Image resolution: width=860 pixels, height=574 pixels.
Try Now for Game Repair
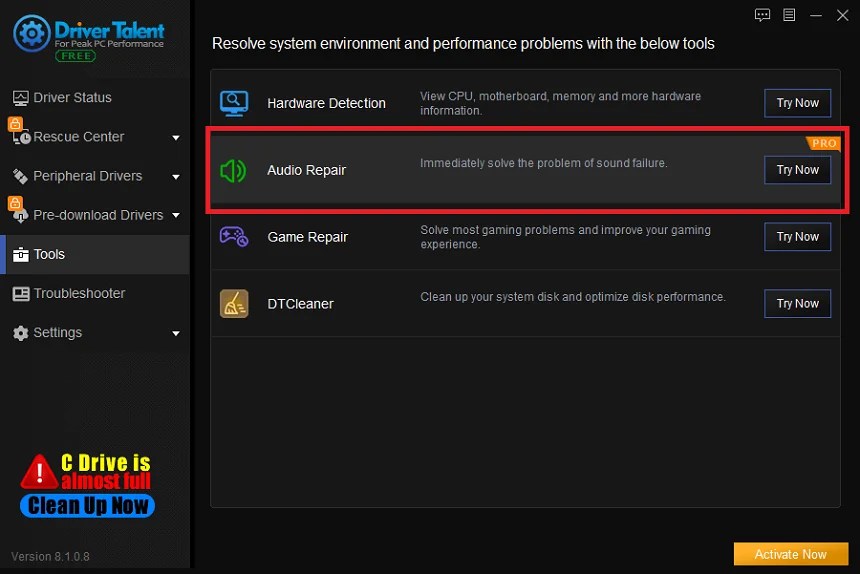coord(797,237)
